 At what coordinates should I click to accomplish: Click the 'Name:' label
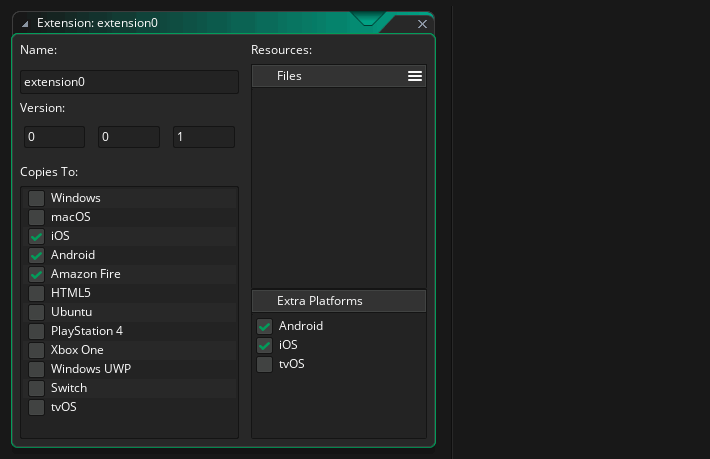coord(38,50)
